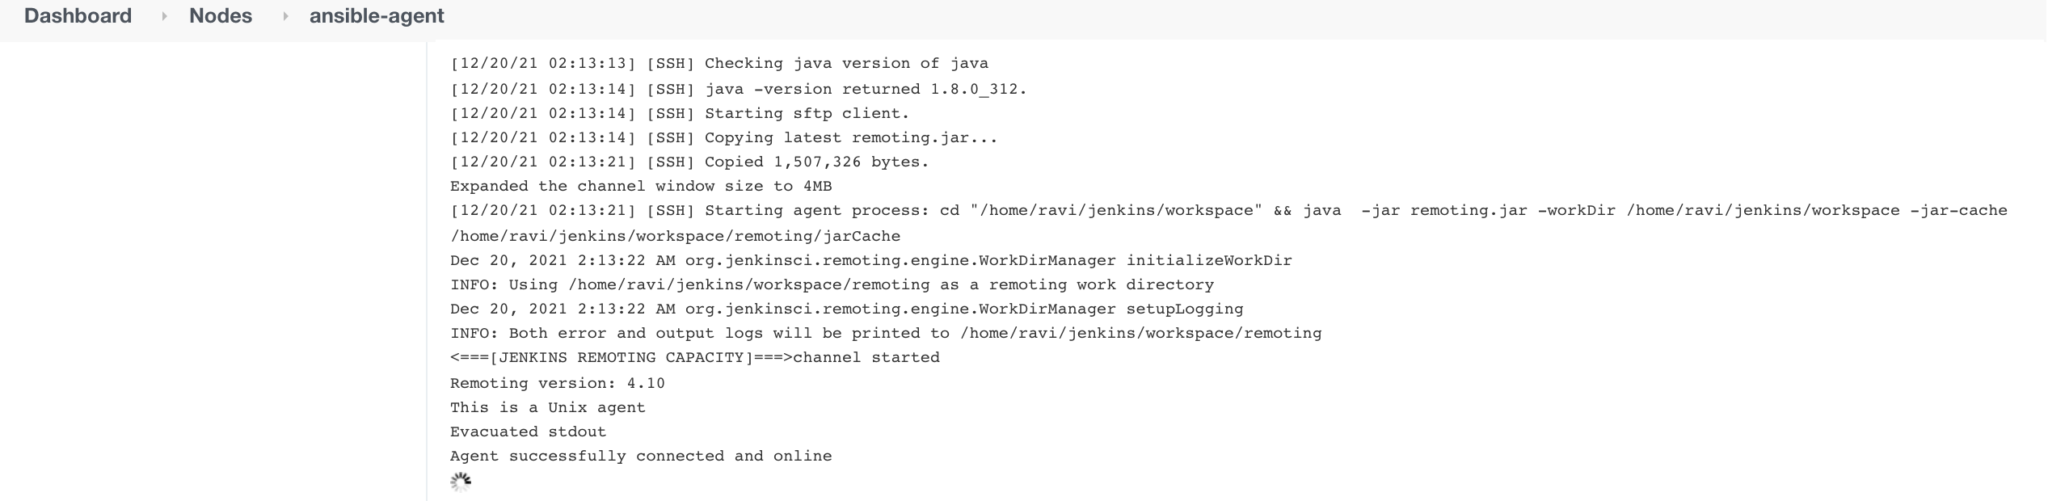Click the 'Copied 1,507,326 bytes' log line

(x=689, y=162)
